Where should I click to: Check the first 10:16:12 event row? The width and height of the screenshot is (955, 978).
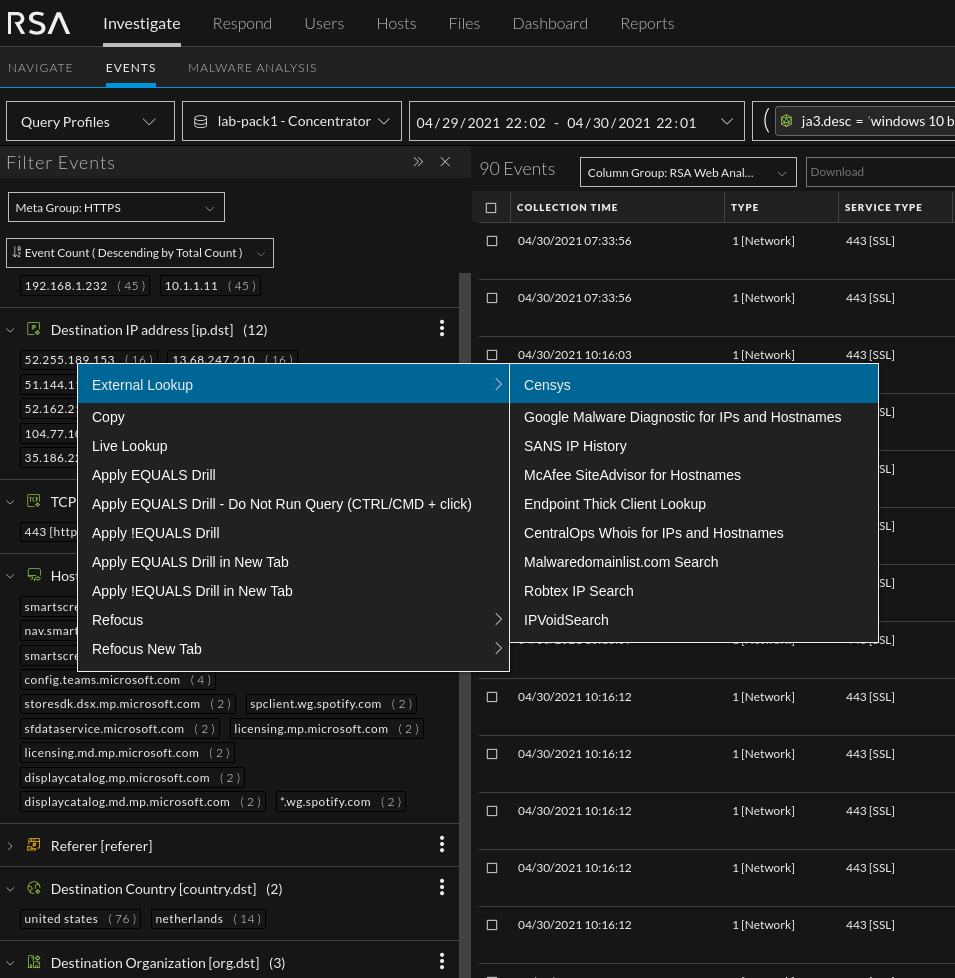coord(492,697)
